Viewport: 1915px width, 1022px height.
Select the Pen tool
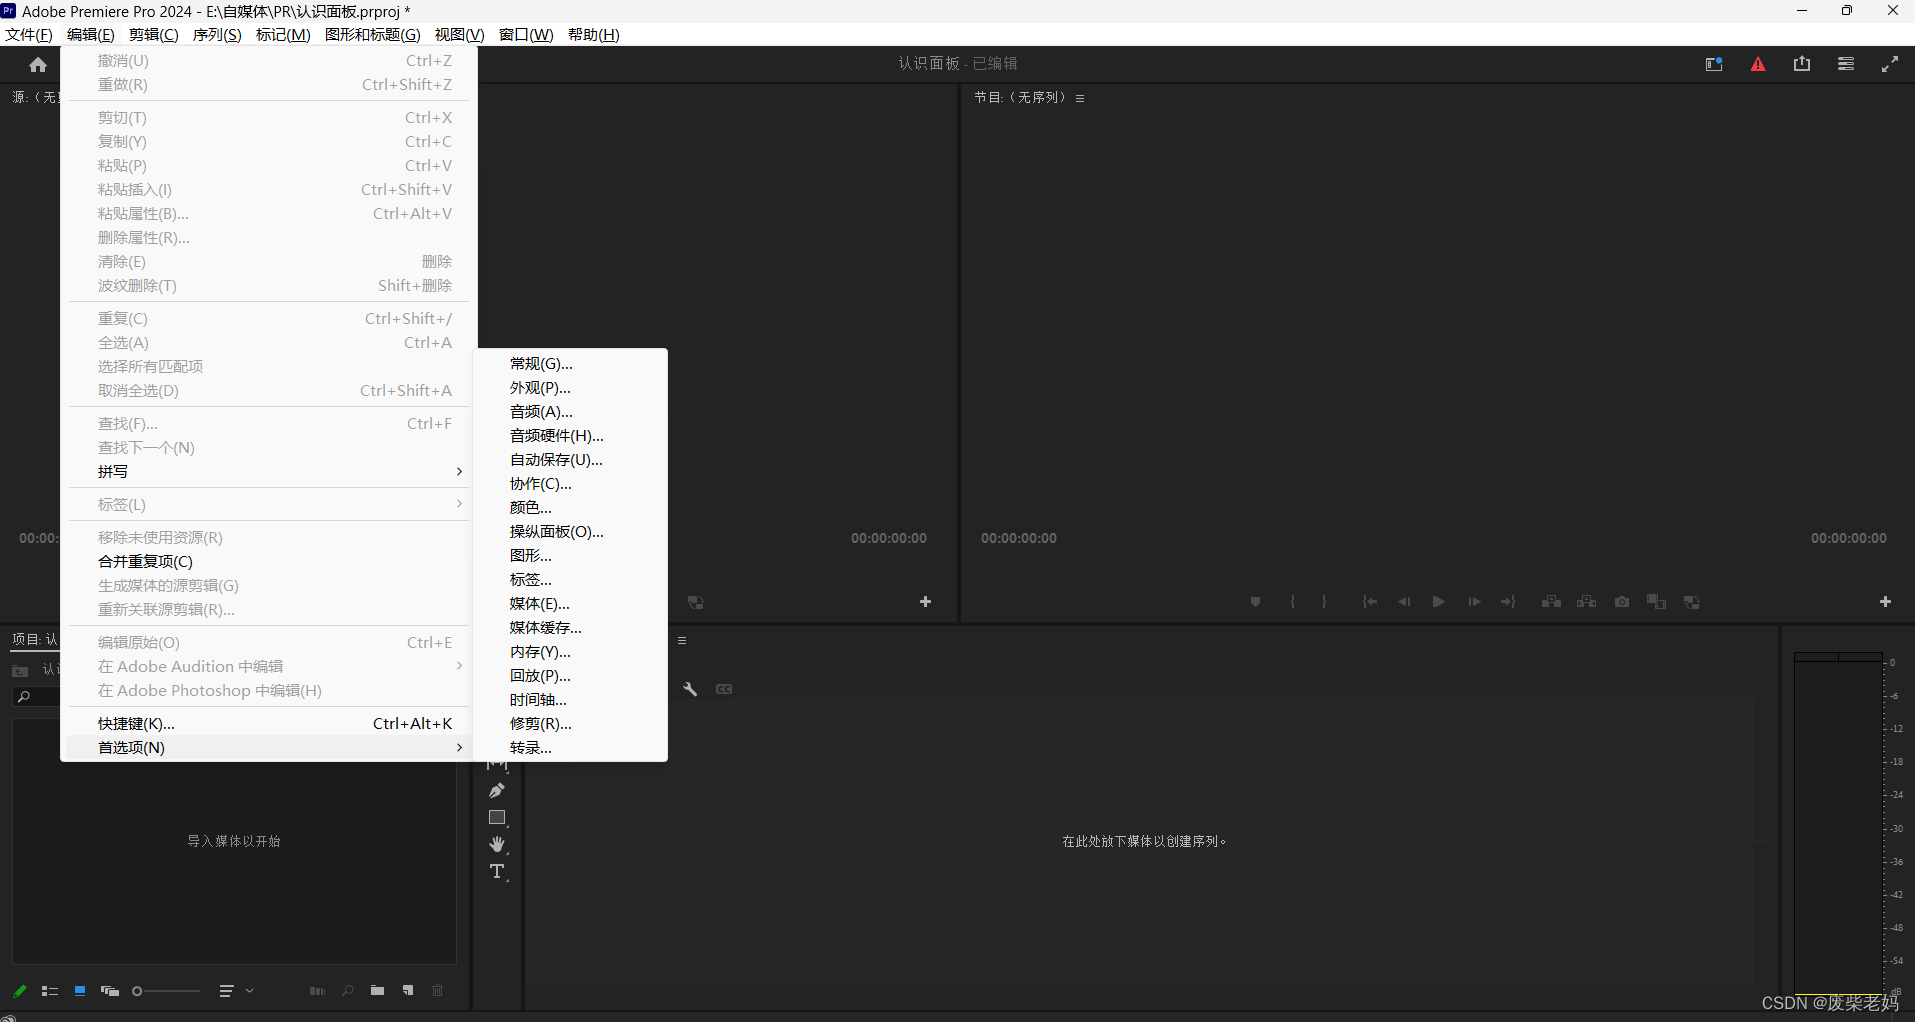click(497, 791)
